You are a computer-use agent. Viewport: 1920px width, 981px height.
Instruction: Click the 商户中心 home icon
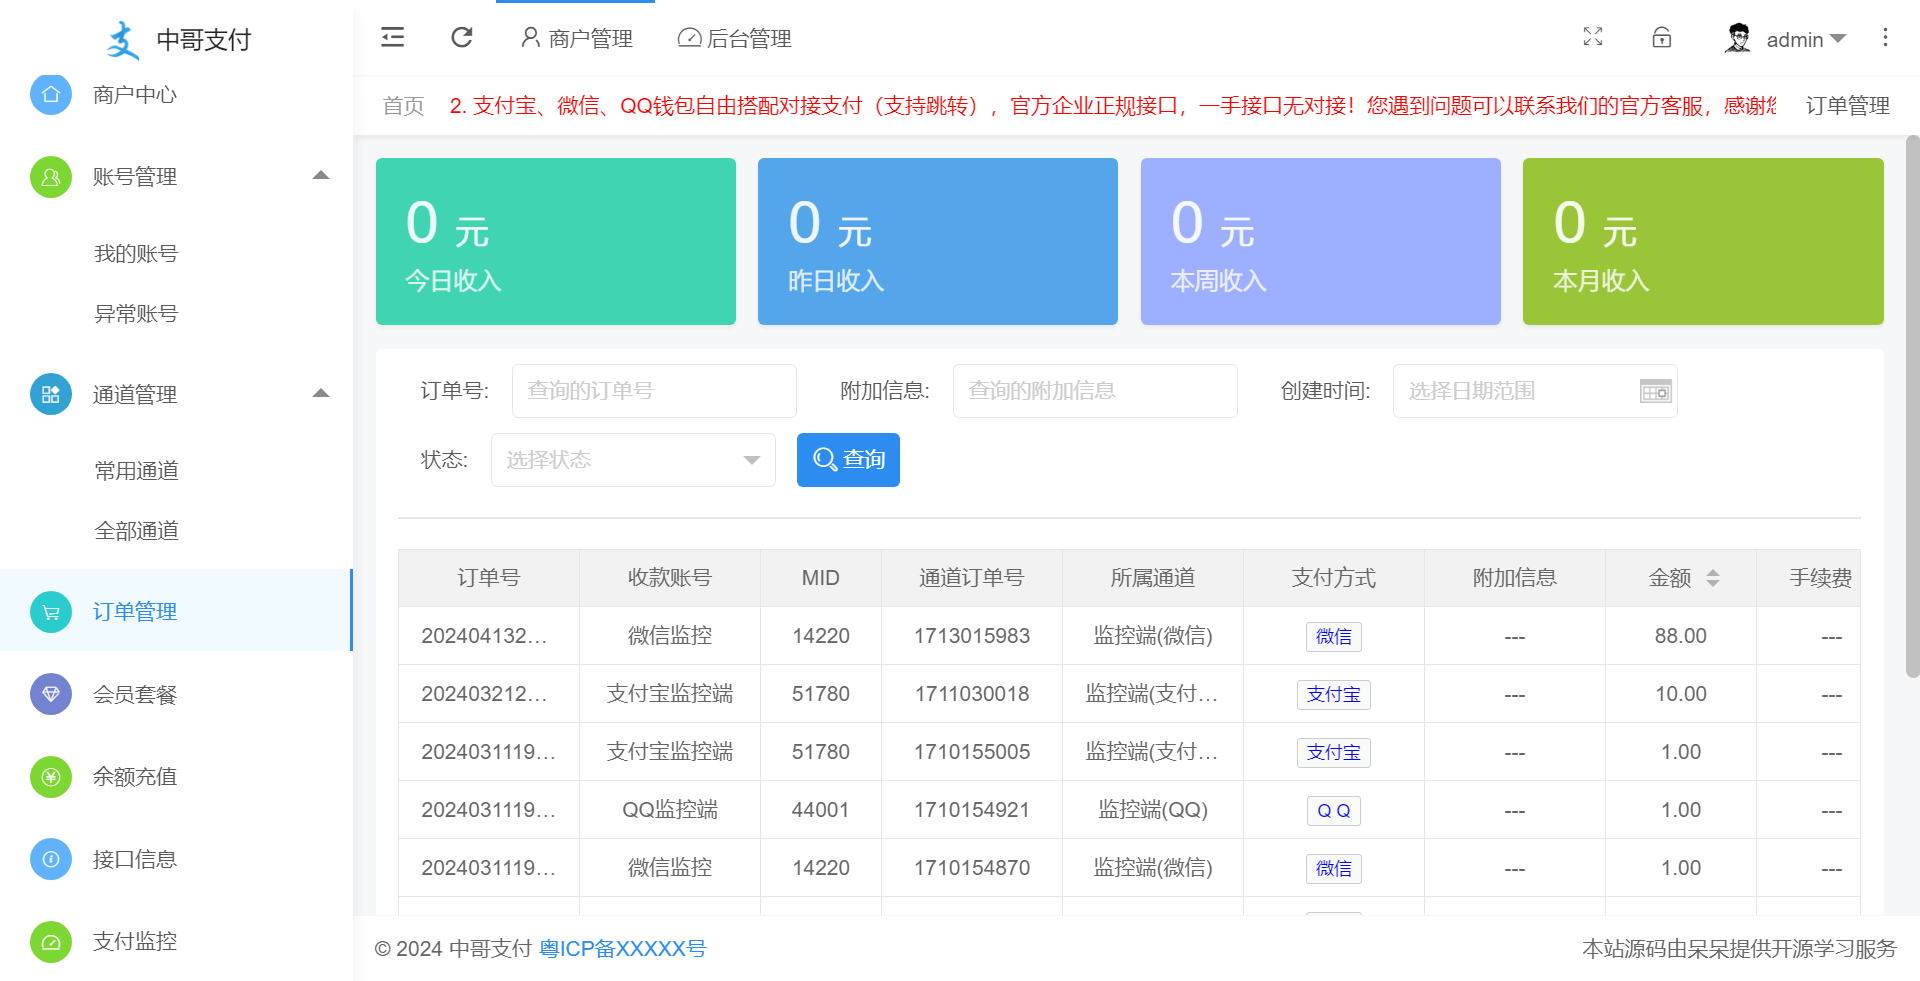(51, 95)
